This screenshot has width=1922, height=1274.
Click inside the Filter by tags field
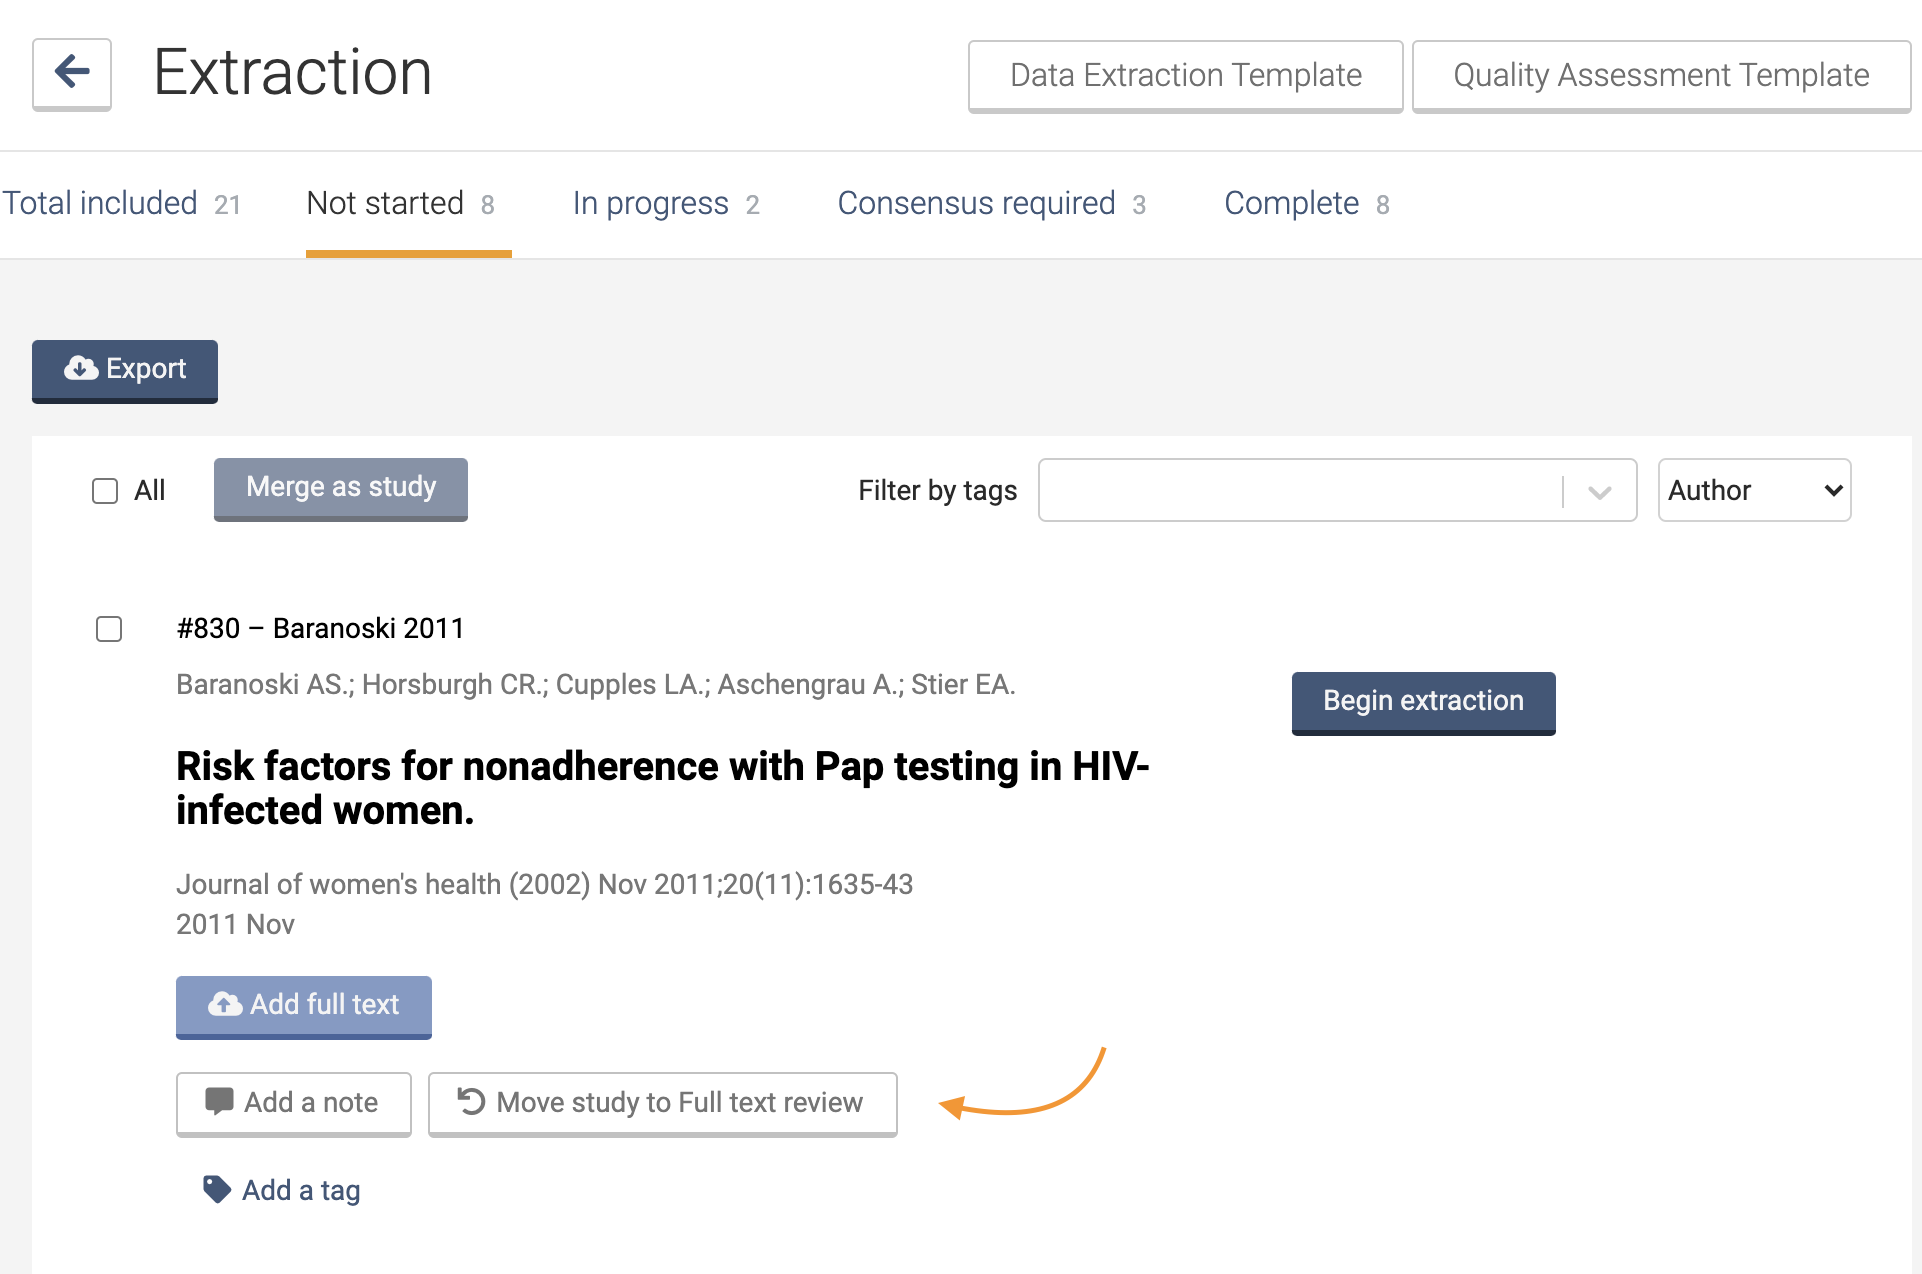tap(1300, 490)
